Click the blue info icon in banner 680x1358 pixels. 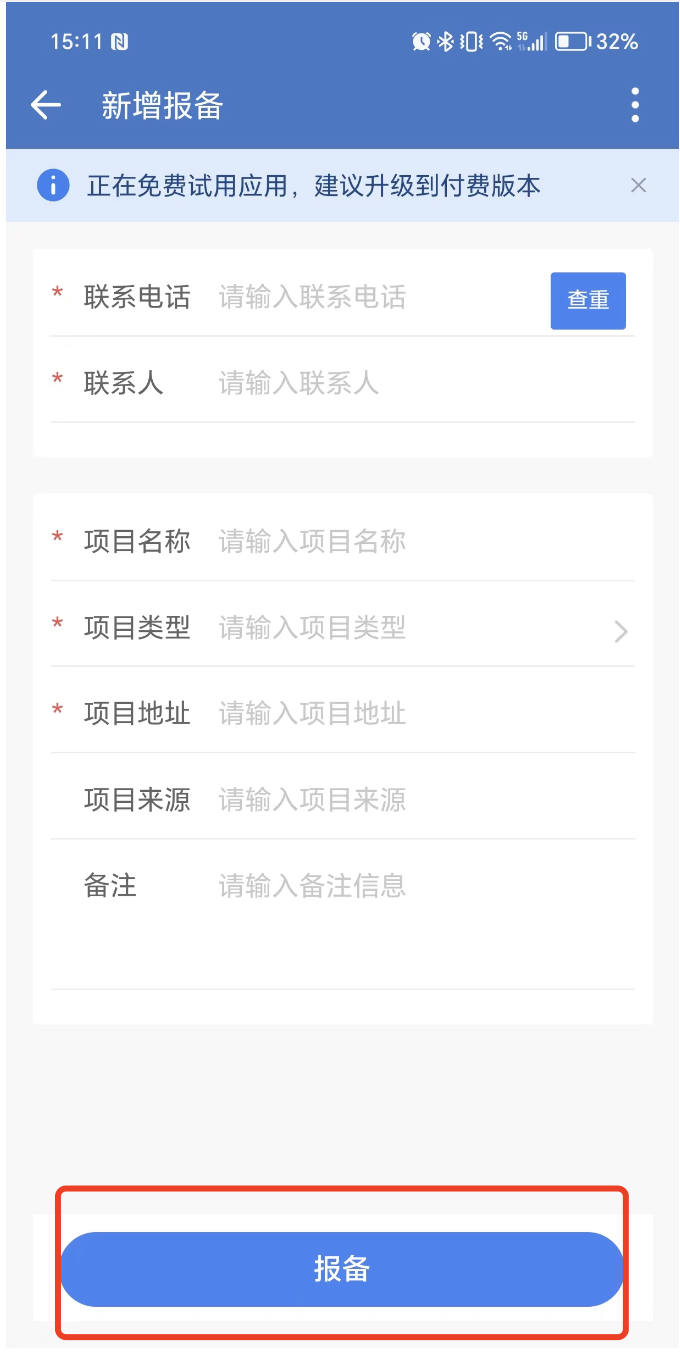tap(53, 185)
